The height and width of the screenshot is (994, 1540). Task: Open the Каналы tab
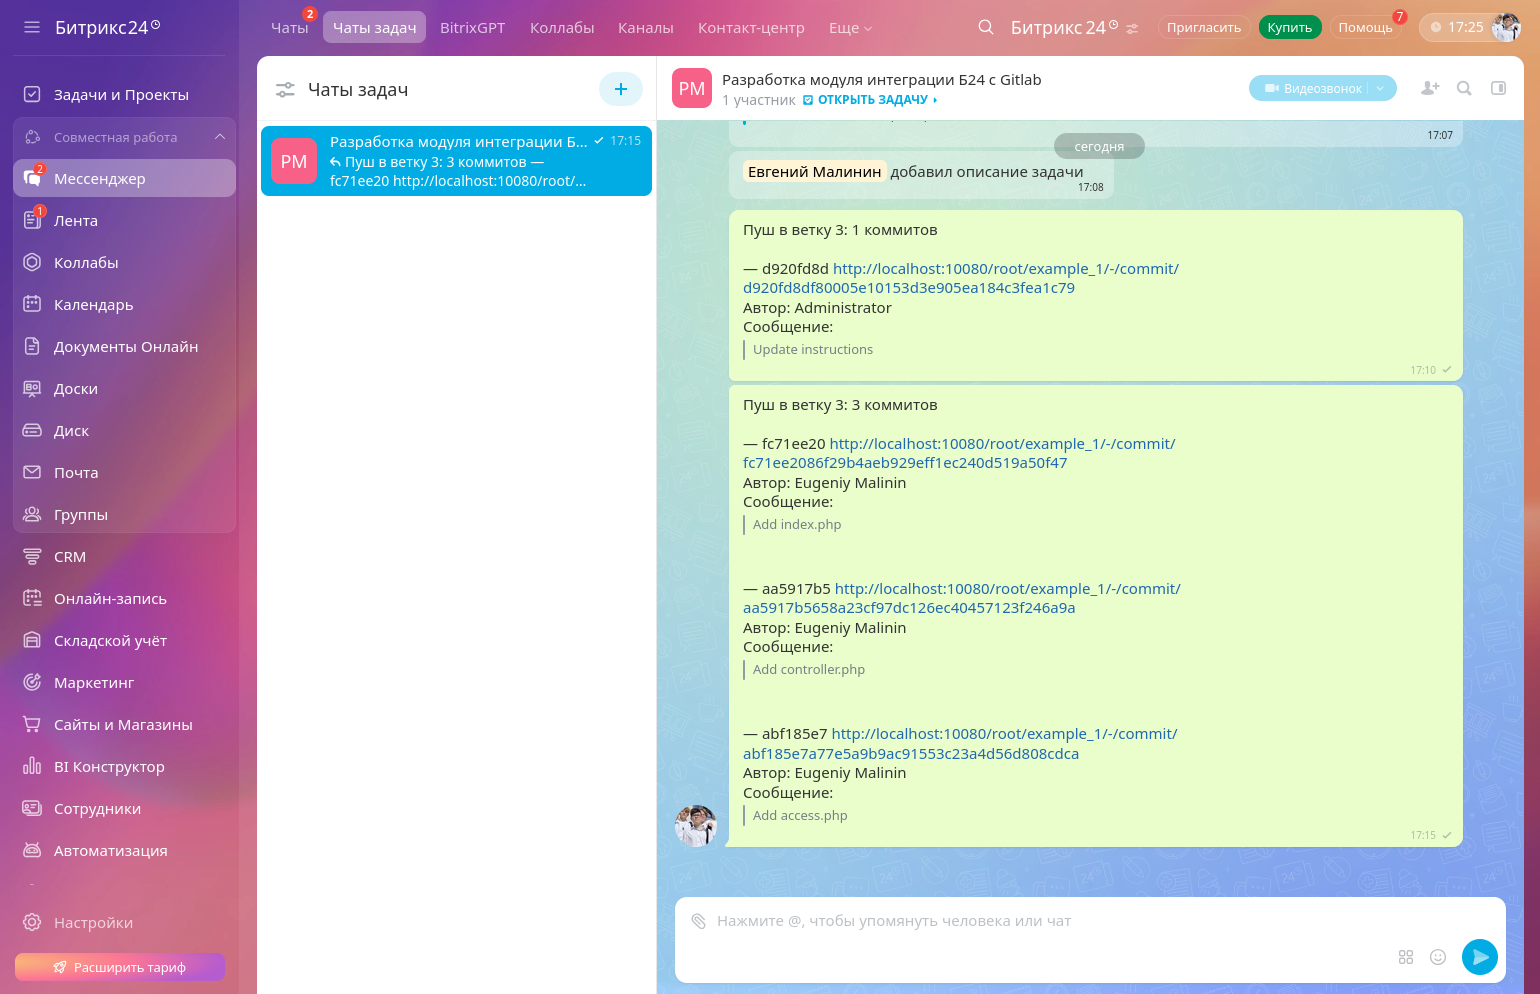tap(646, 28)
